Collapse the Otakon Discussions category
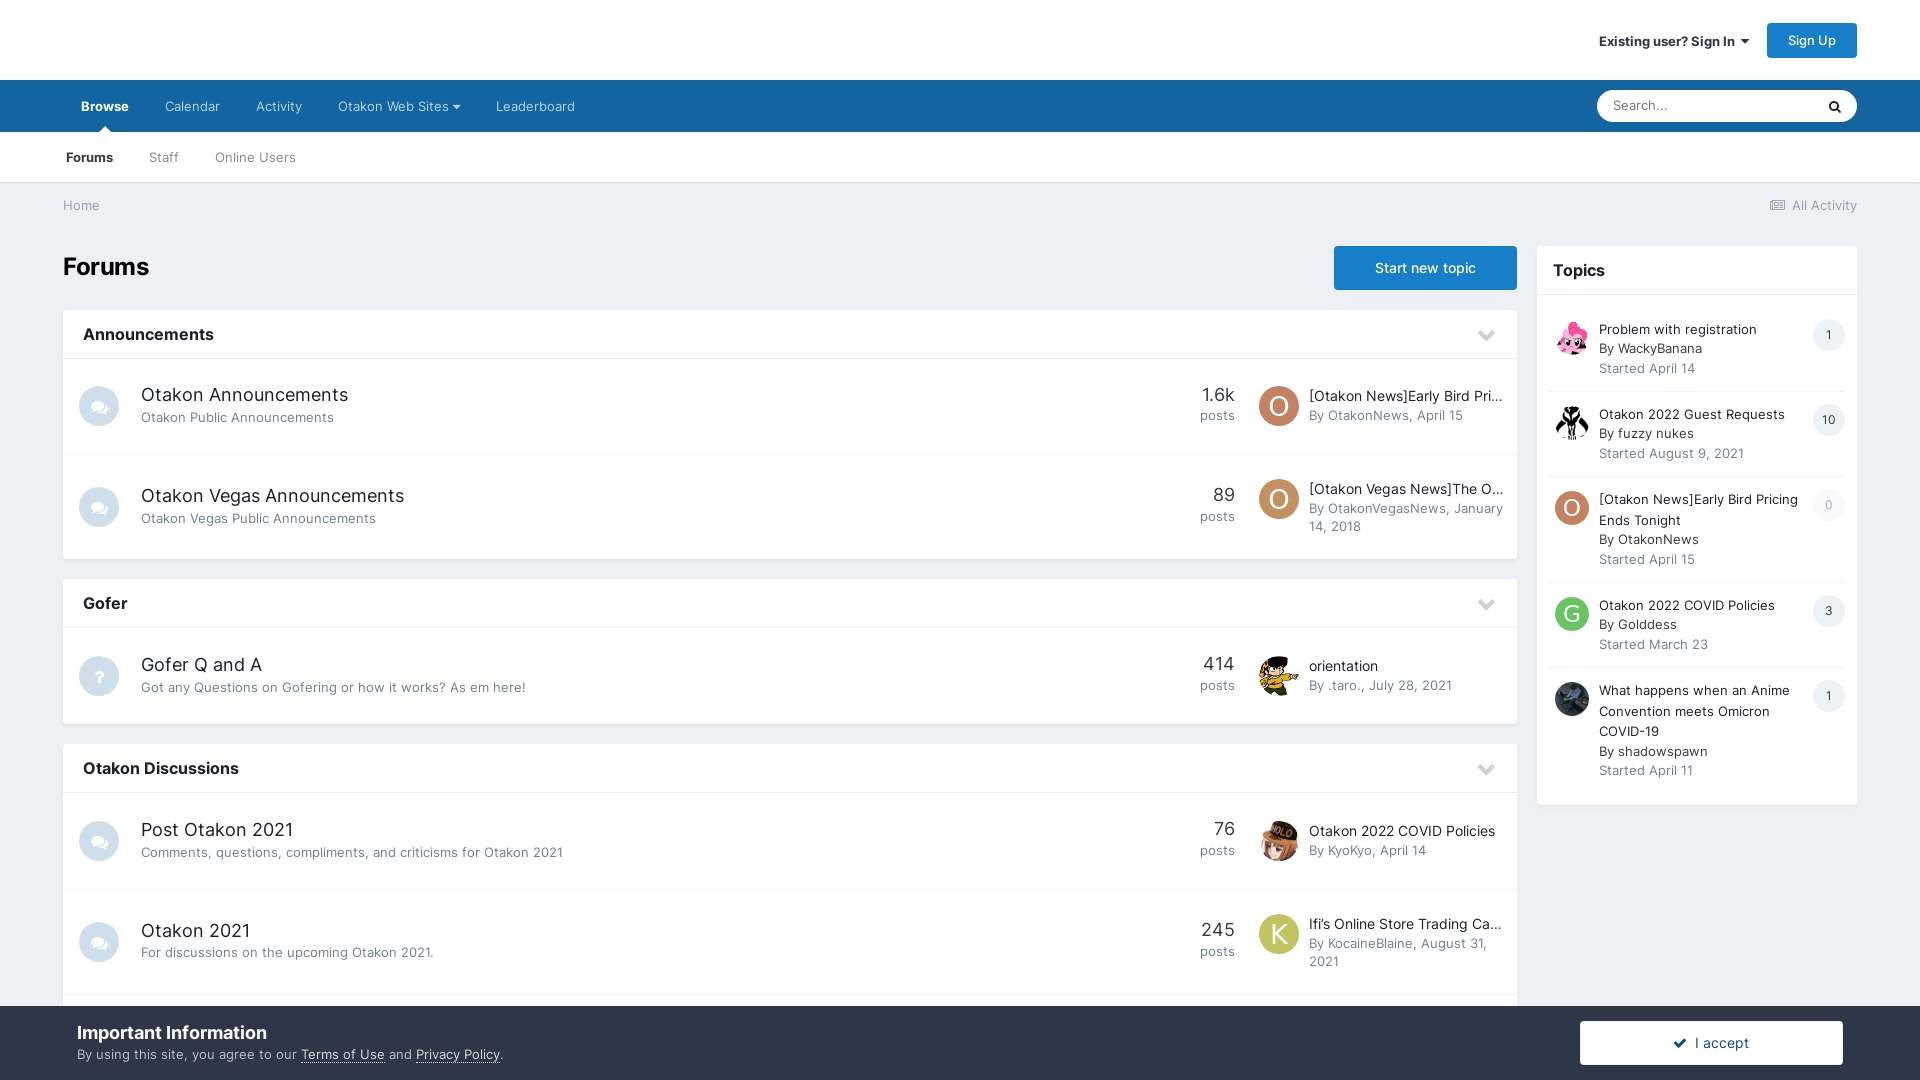This screenshot has width=1920, height=1080. point(1486,769)
